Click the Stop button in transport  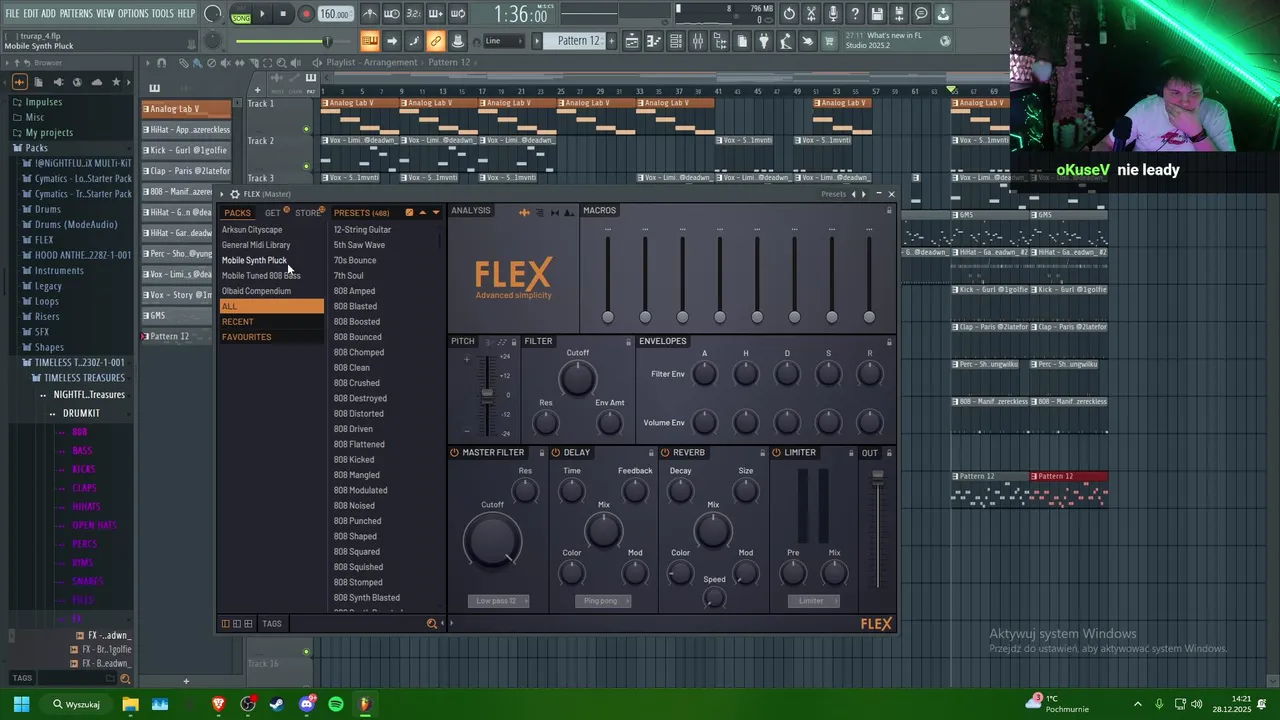(284, 14)
